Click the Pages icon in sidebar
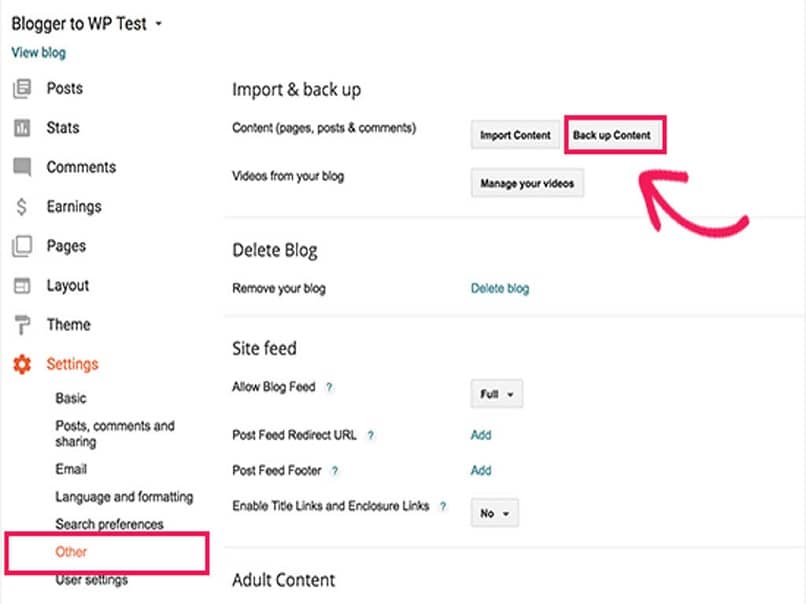The height and width of the screenshot is (604, 806). pyautogui.click(x=21, y=246)
